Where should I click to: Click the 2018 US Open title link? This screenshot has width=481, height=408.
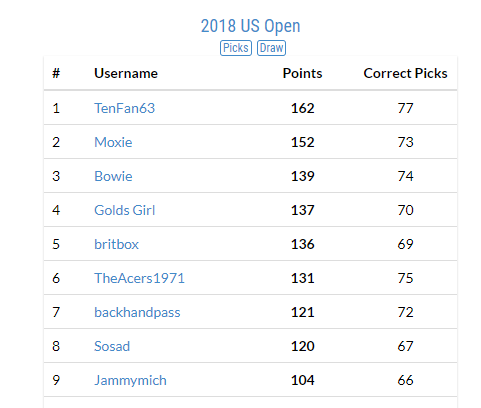[250, 26]
